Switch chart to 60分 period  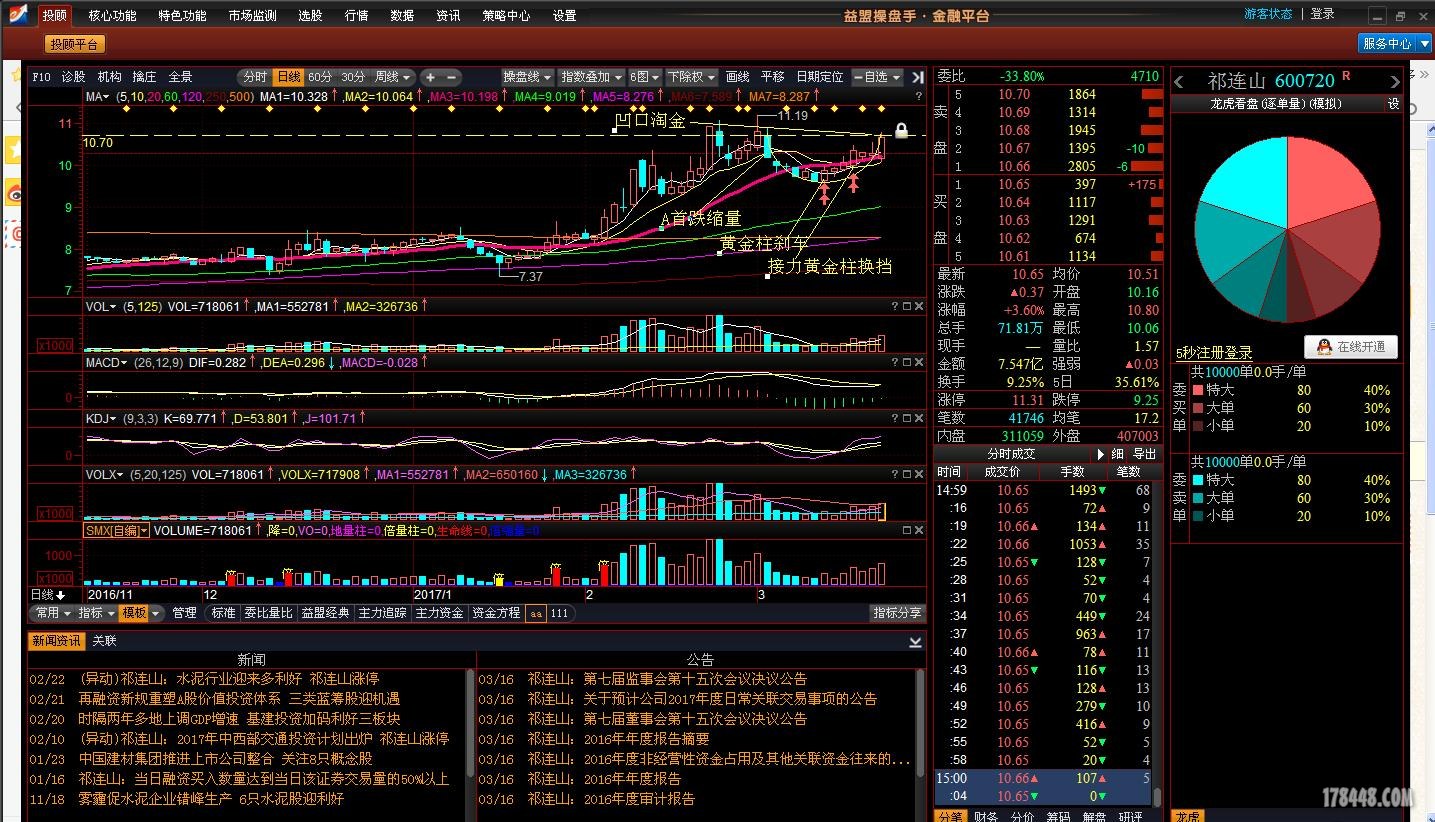point(320,77)
